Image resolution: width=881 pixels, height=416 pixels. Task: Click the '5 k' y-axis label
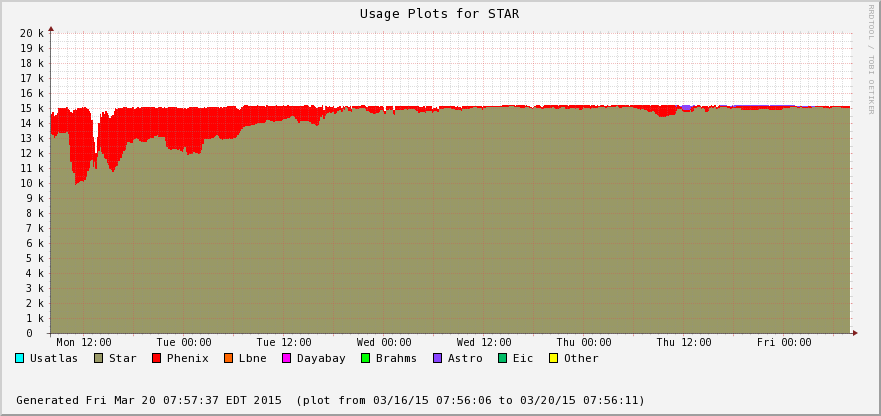(35, 258)
